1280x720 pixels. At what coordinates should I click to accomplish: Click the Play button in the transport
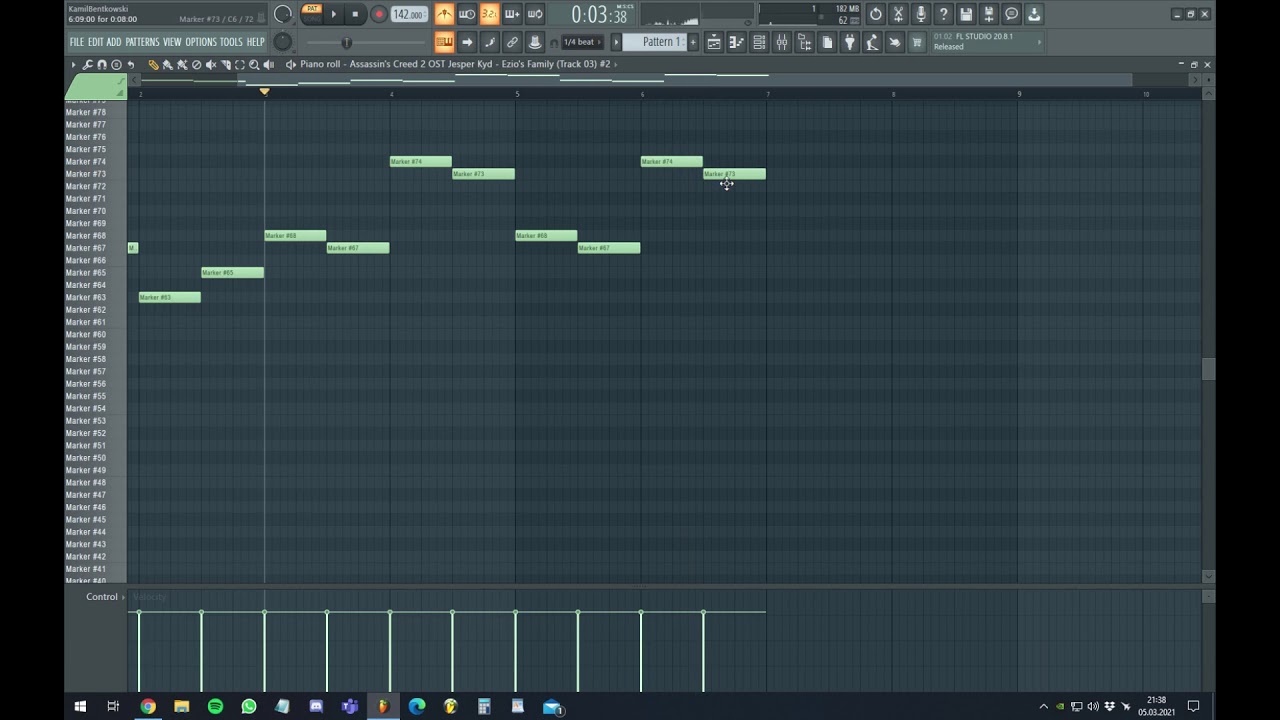click(334, 14)
